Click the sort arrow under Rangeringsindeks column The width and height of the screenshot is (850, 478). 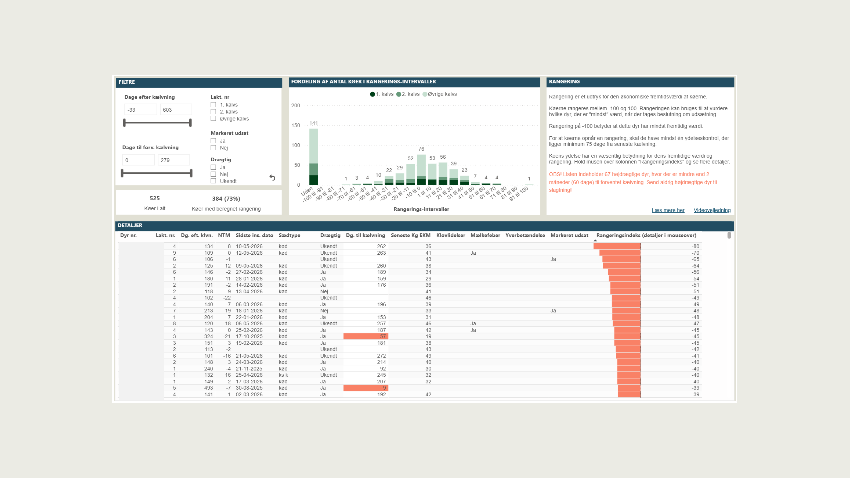pos(596,240)
